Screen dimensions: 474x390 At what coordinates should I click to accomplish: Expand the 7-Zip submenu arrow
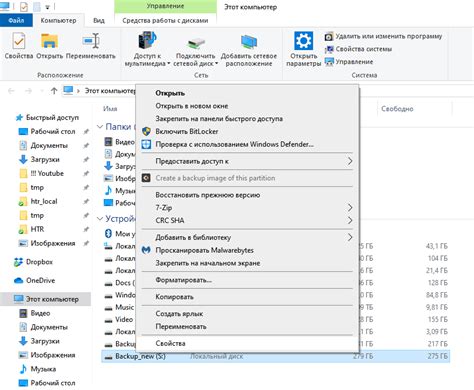(x=350, y=208)
